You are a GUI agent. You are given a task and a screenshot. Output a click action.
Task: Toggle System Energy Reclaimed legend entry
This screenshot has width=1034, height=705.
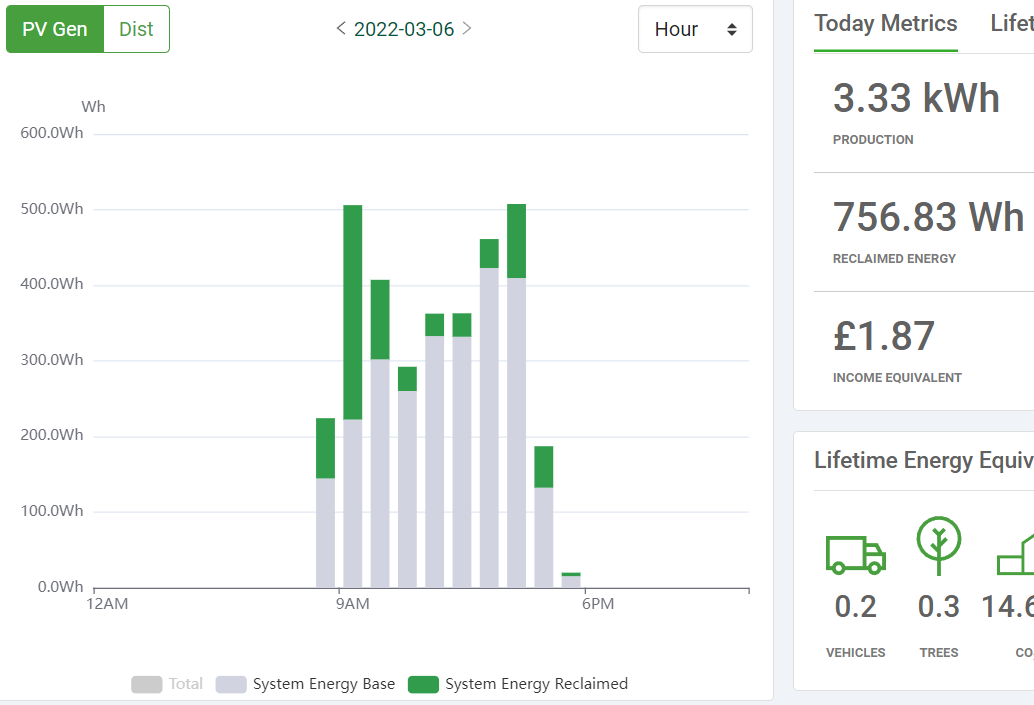[x=518, y=684]
